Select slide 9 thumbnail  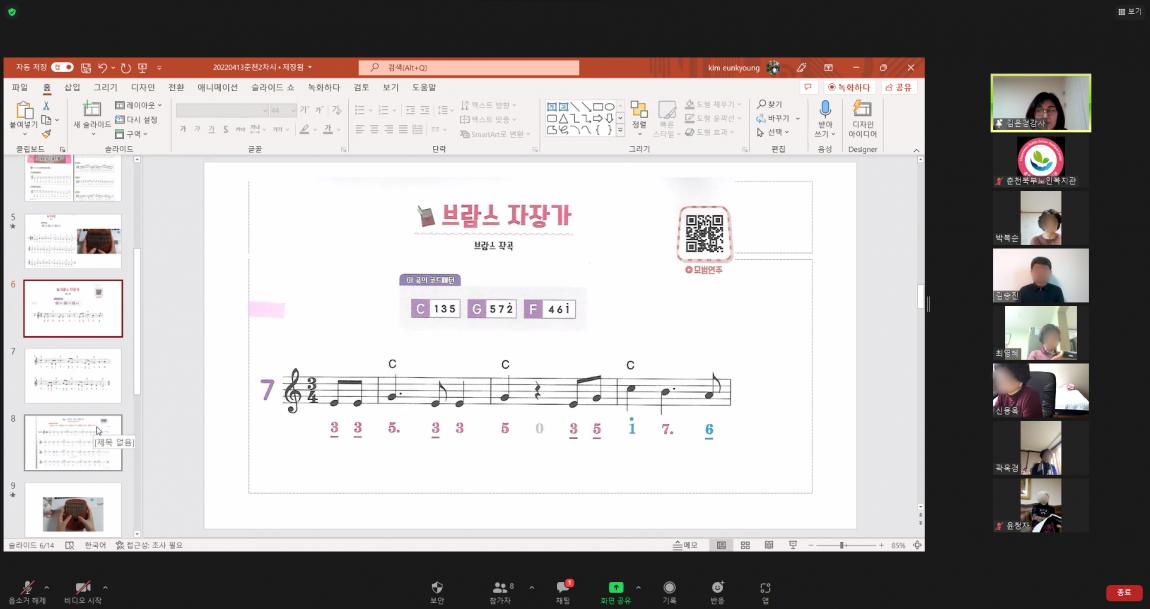click(73, 509)
